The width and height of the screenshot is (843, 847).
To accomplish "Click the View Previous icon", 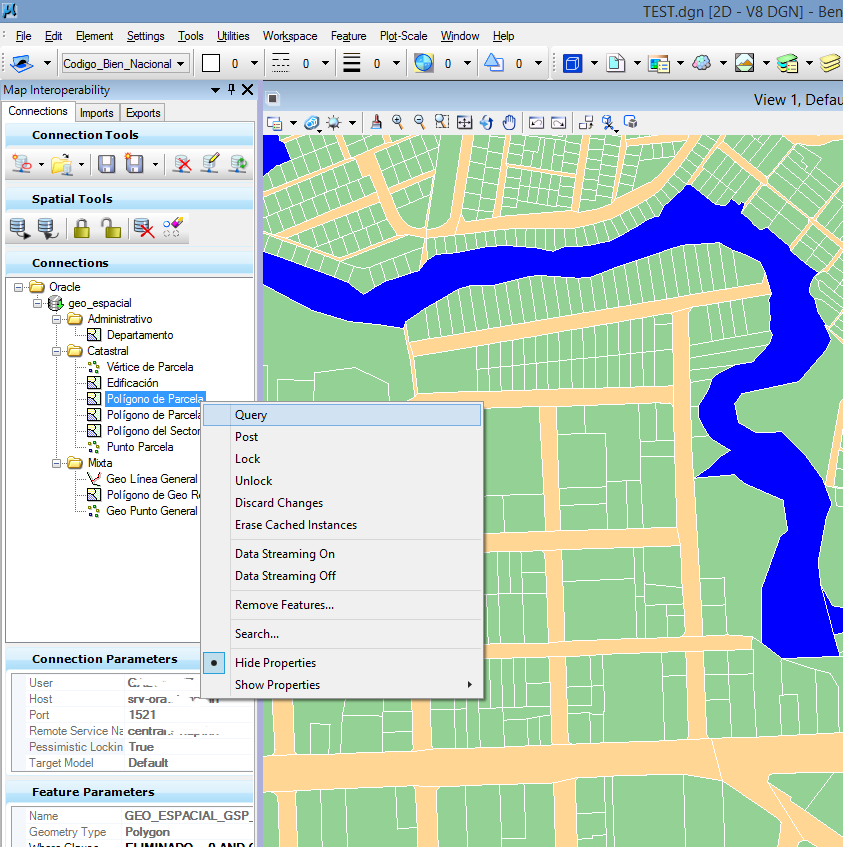I will point(536,123).
